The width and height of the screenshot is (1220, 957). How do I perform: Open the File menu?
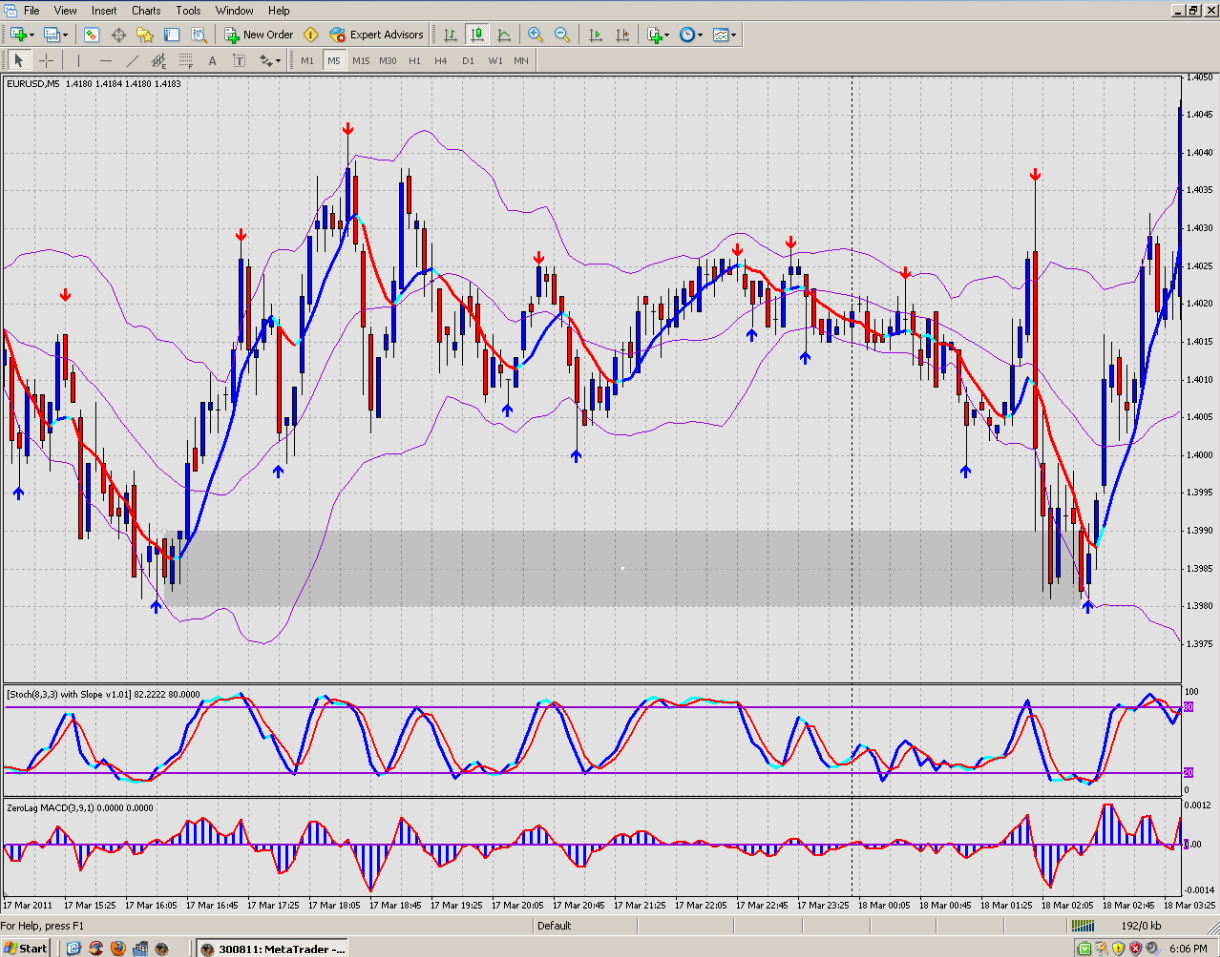click(x=31, y=10)
